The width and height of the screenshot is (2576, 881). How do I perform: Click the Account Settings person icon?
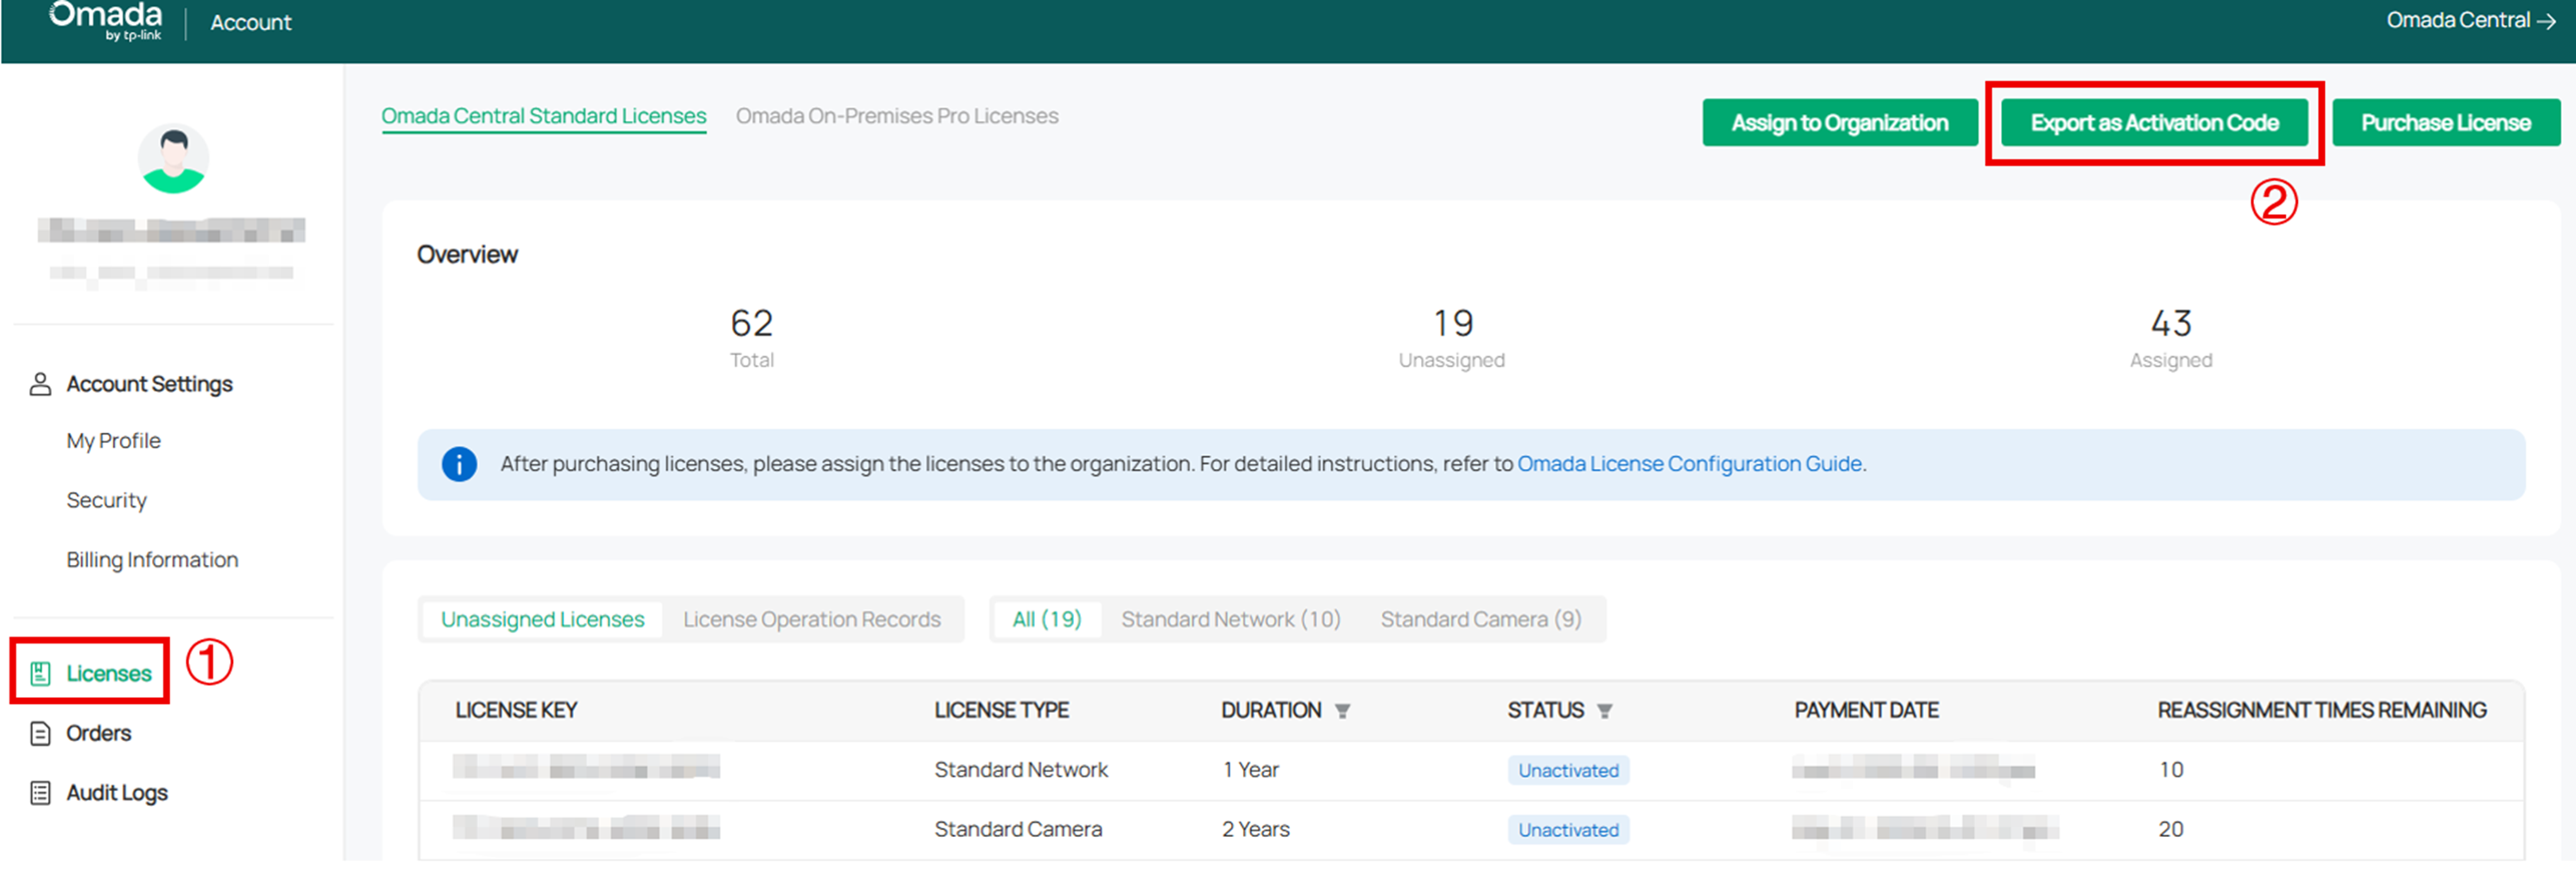(40, 384)
